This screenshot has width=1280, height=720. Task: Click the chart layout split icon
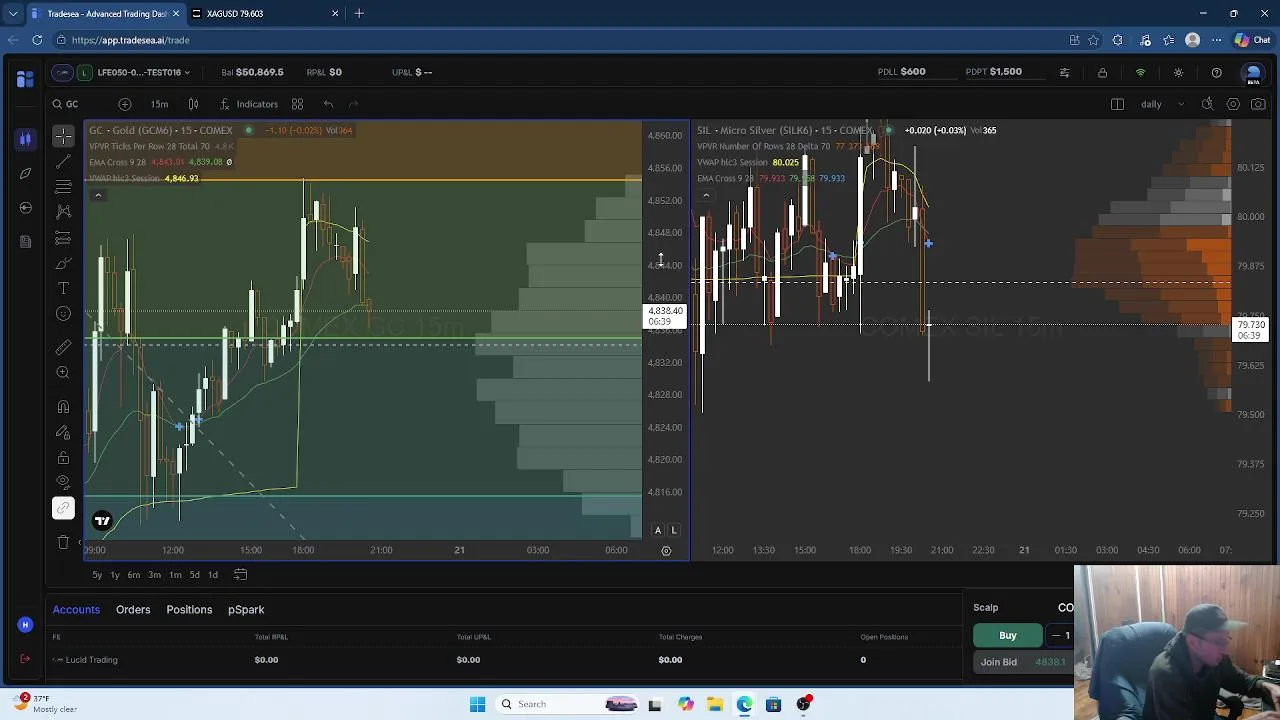[x=1117, y=104]
